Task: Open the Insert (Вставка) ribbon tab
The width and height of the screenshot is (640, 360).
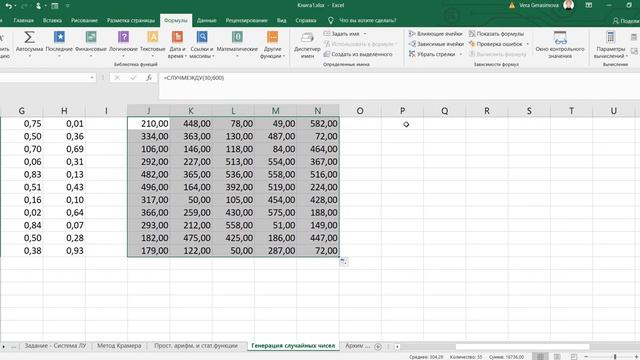Action: (52, 20)
